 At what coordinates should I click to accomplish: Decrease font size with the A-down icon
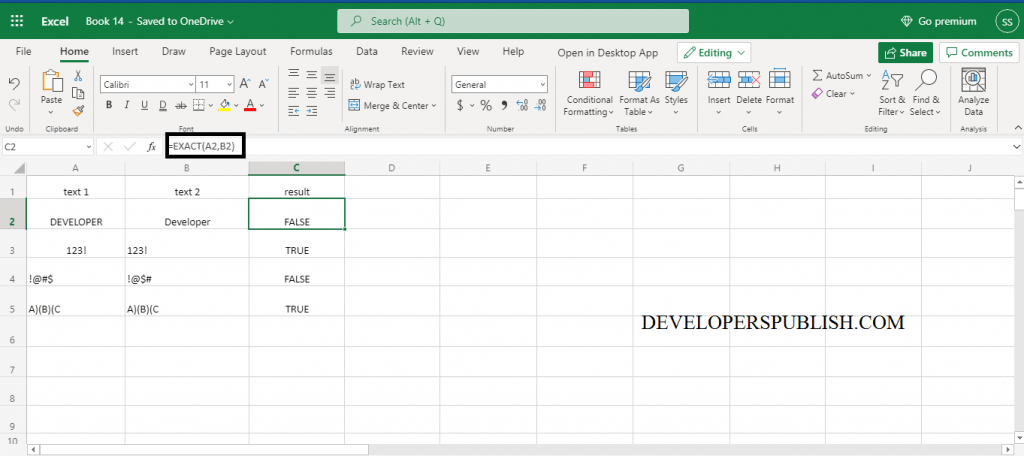coord(263,84)
